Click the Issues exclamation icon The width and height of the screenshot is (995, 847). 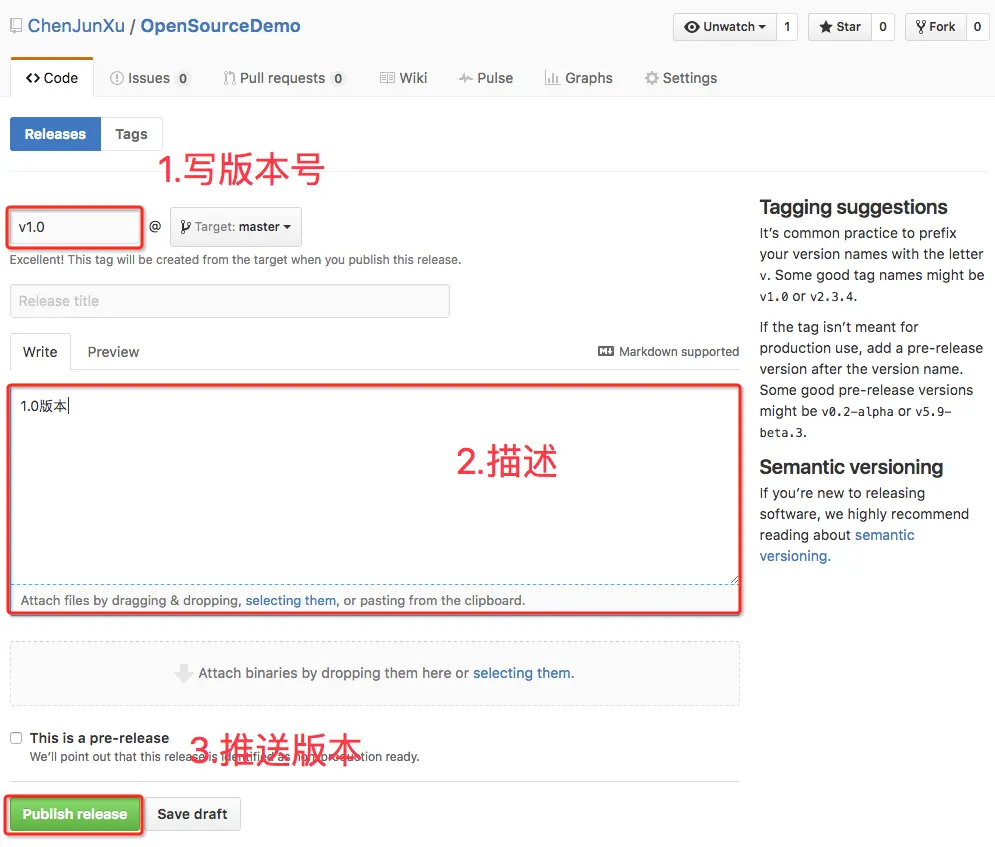pyautogui.click(x=117, y=78)
